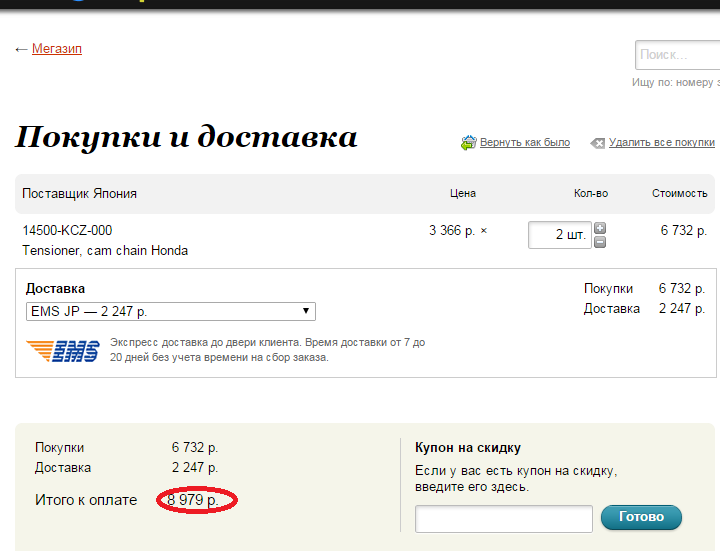Click the unit price 3 366 р.
Image resolution: width=720 pixels, height=551 pixels.
(x=452, y=231)
